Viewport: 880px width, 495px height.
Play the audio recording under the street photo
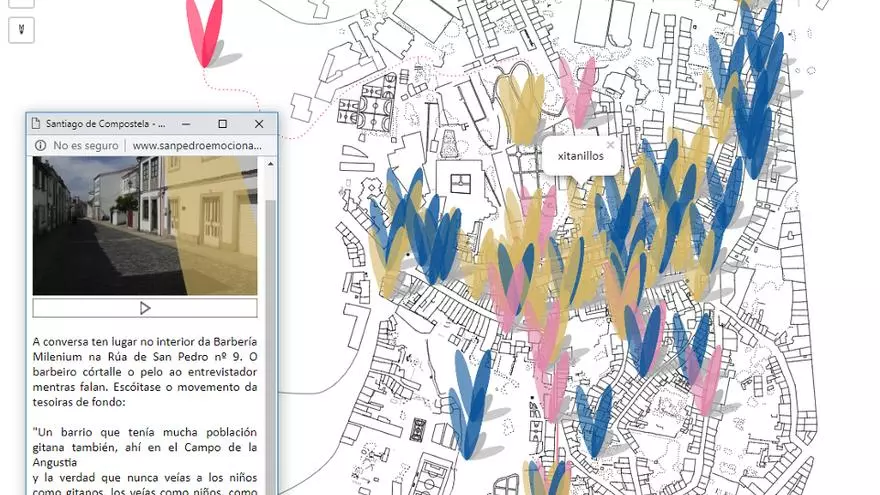point(145,308)
